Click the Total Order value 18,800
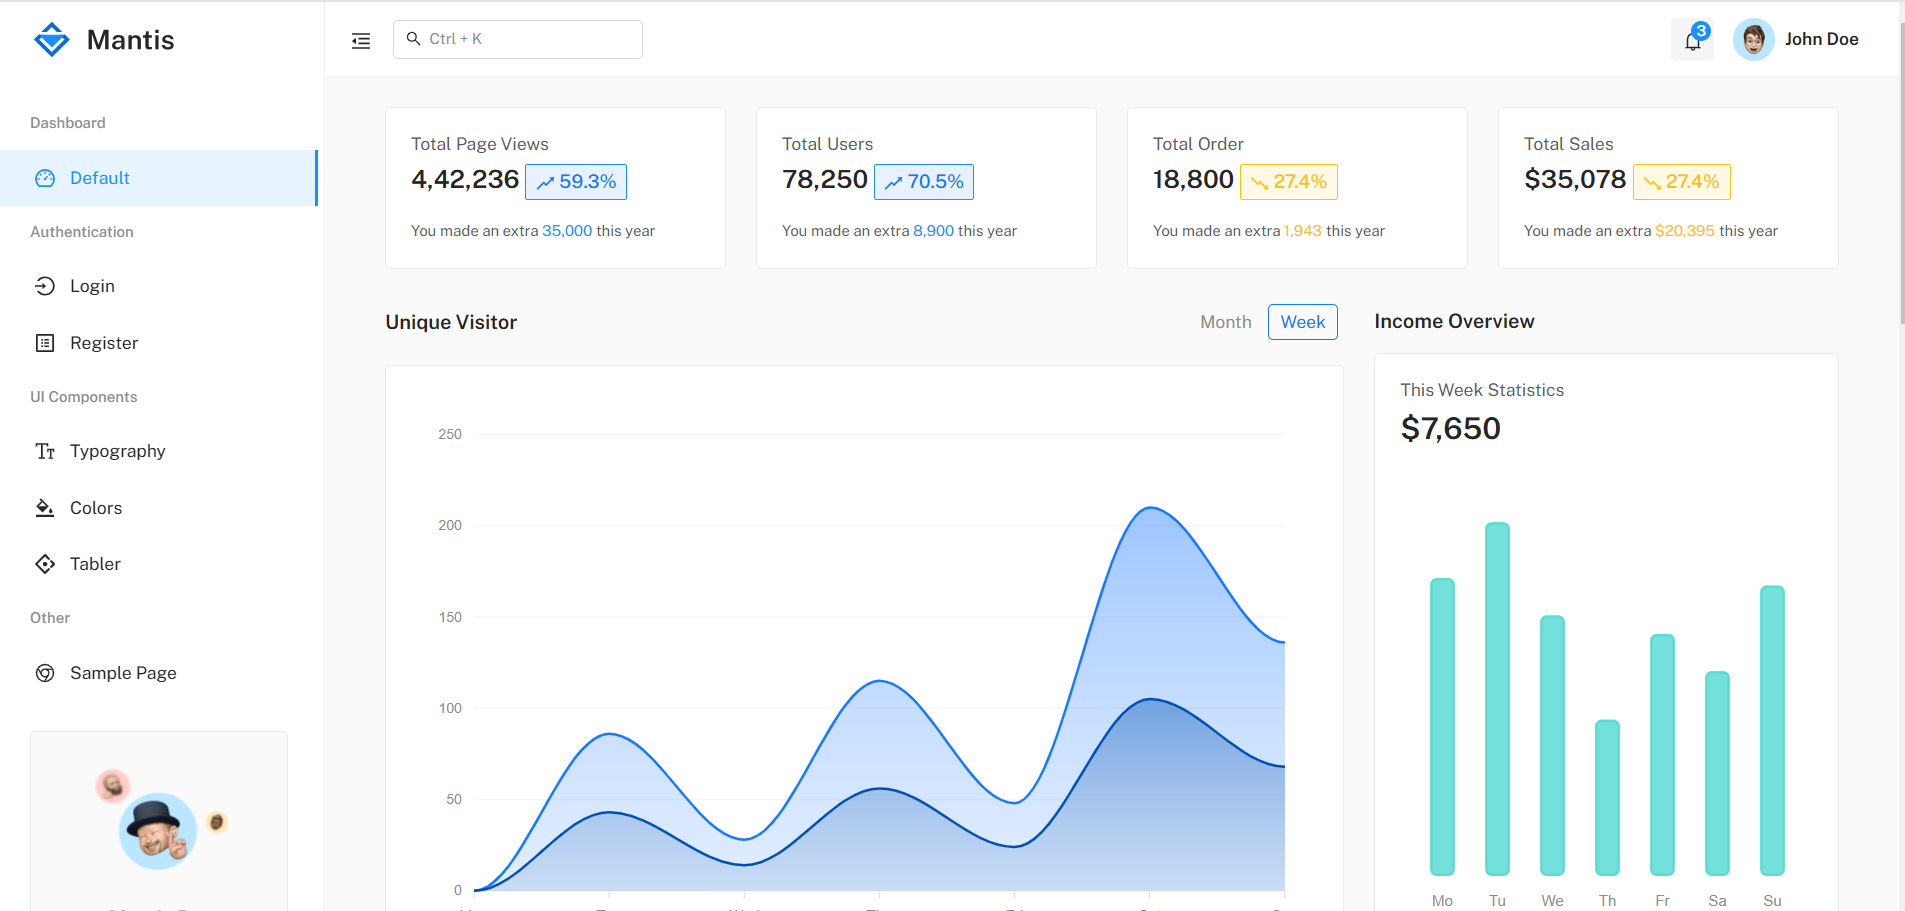The height and width of the screenshot is (911, 1905). coord(1193,179)
